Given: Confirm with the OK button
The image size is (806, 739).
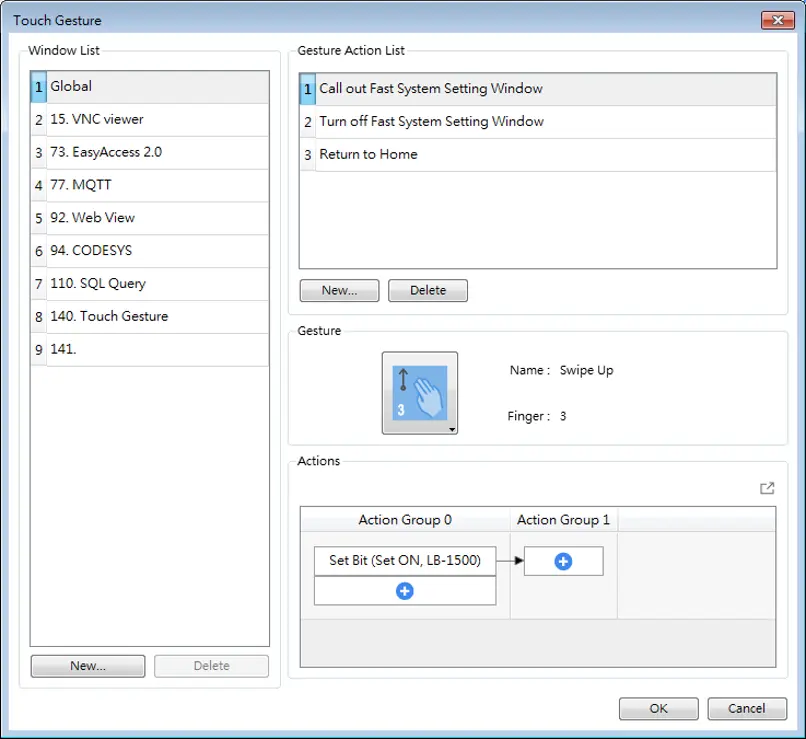Looking at the screenshot, I should (658, 709).
